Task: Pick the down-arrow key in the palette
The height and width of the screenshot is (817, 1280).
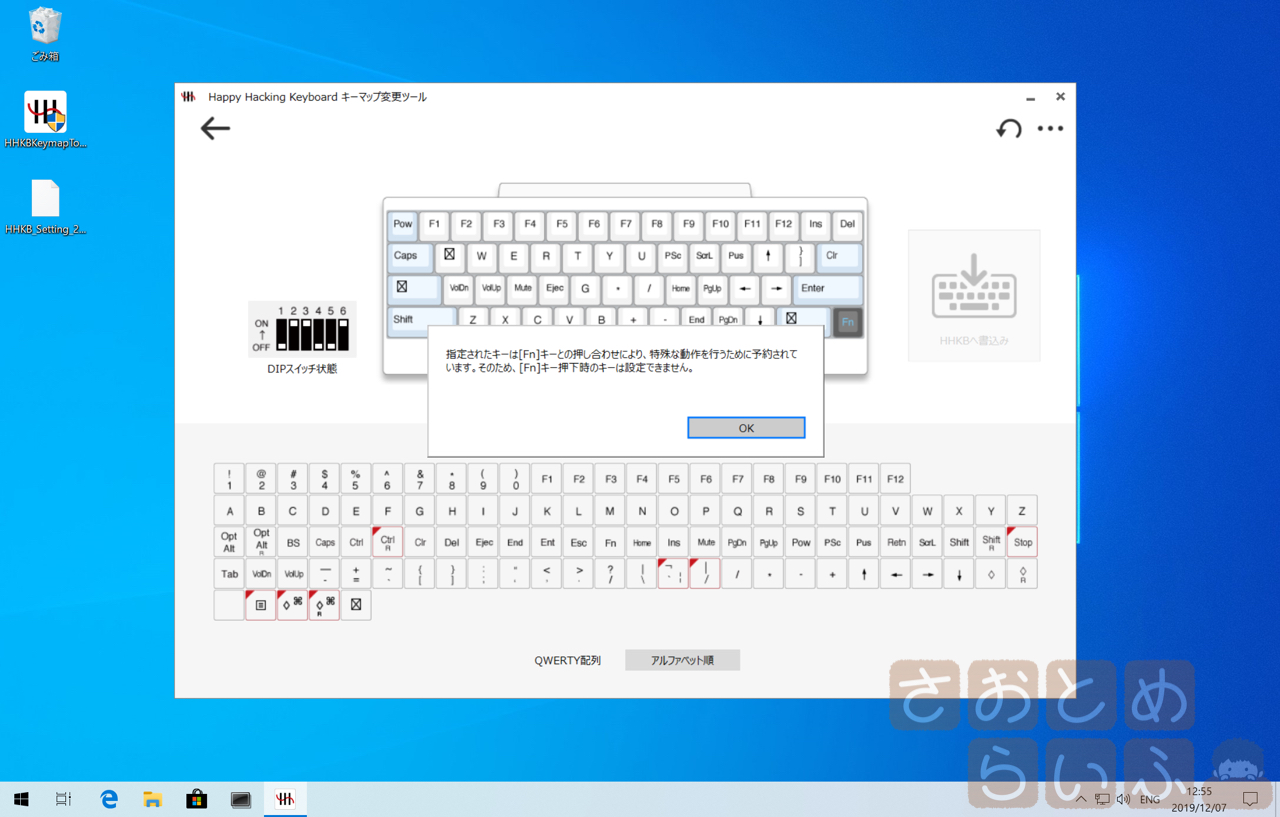Action: pyautogui.click(x=959, y=574)
